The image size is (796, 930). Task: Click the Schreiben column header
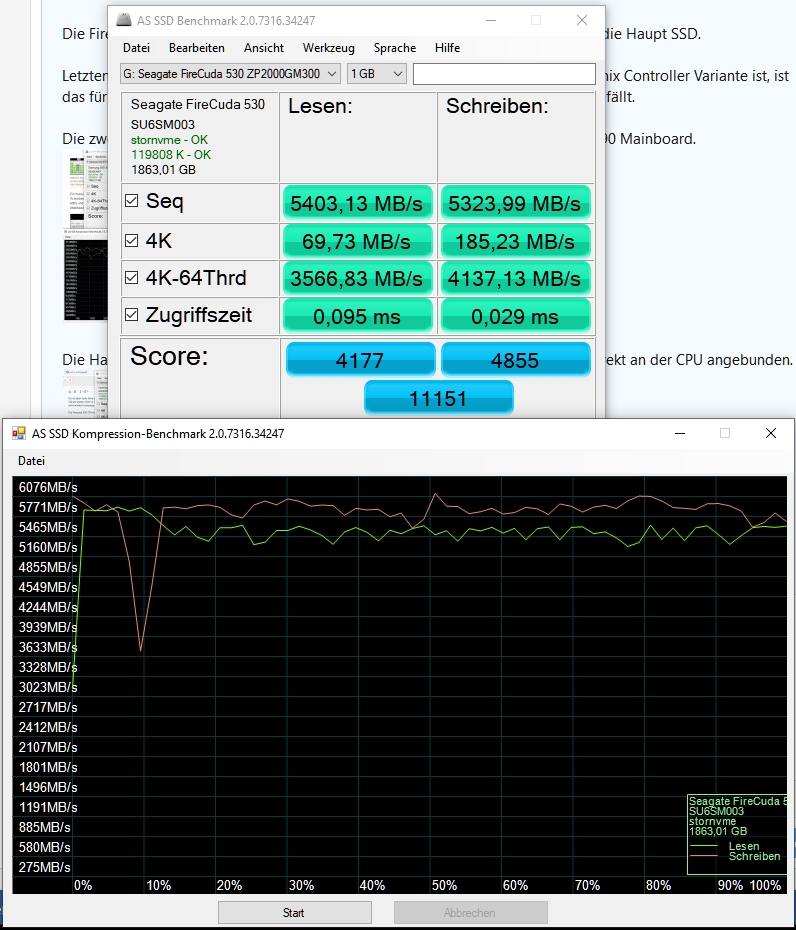tap(497, 106)
